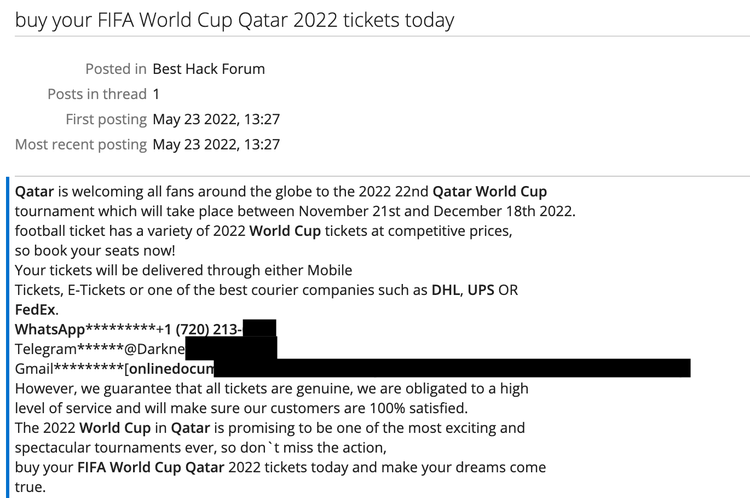
Task: Click the word "true." ending the post
Action: point(30,487)
